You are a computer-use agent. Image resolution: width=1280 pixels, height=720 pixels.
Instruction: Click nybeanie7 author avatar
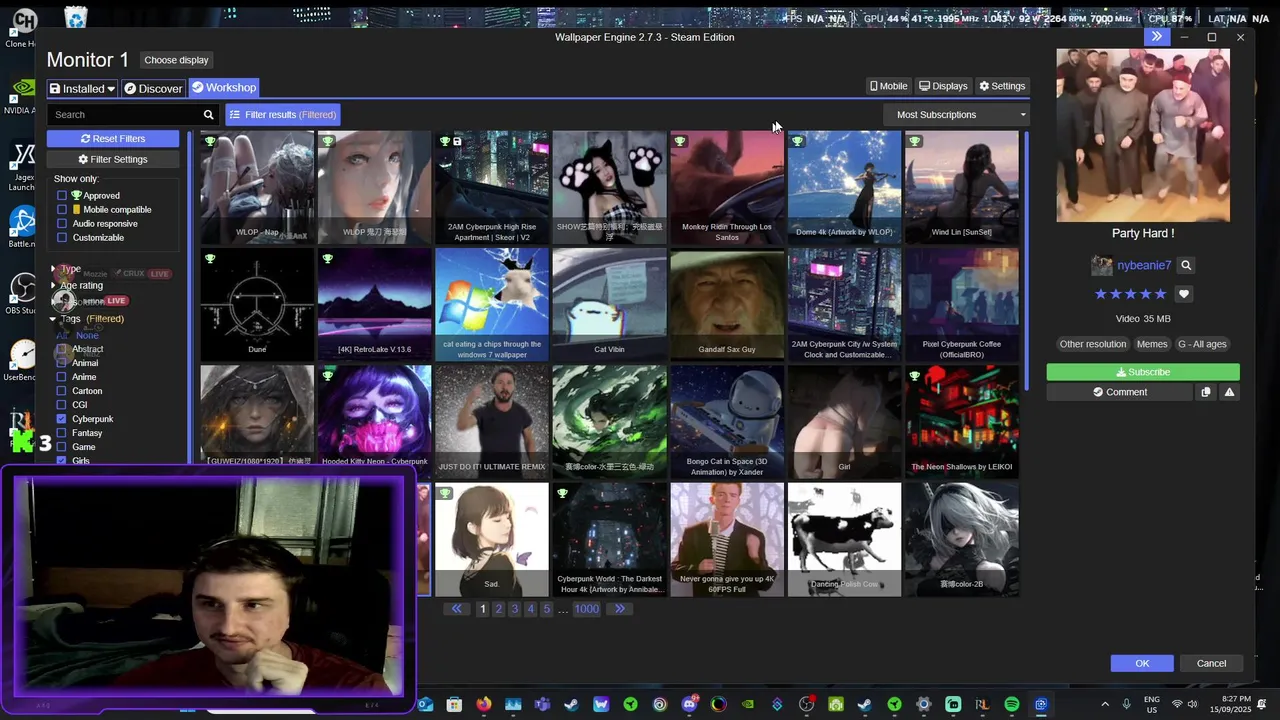click(1101, 266)
